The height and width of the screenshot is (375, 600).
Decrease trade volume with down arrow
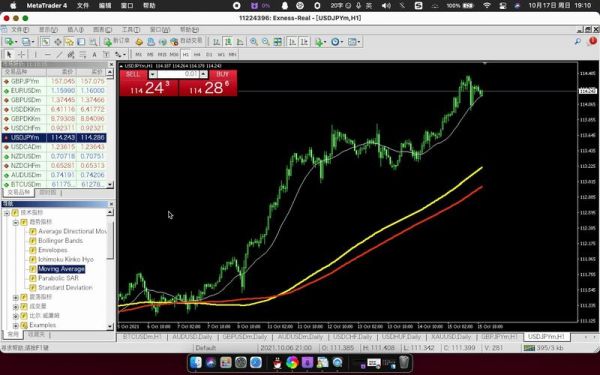coord(152,74)
